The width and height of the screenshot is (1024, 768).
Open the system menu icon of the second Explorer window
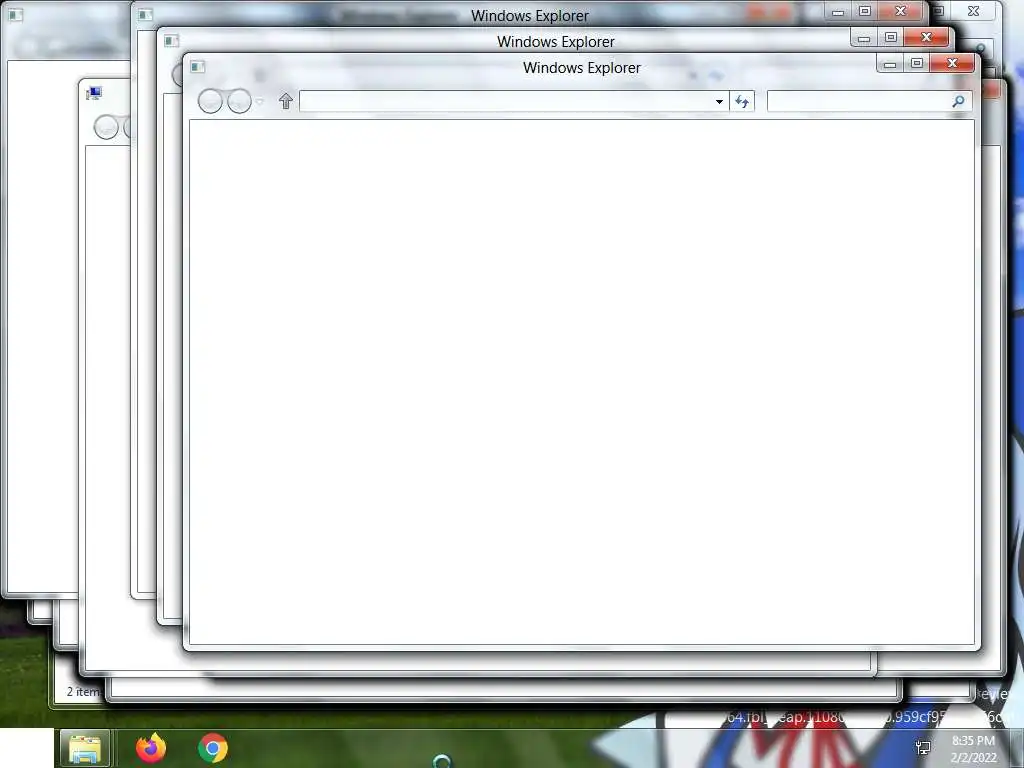[172, 40]
